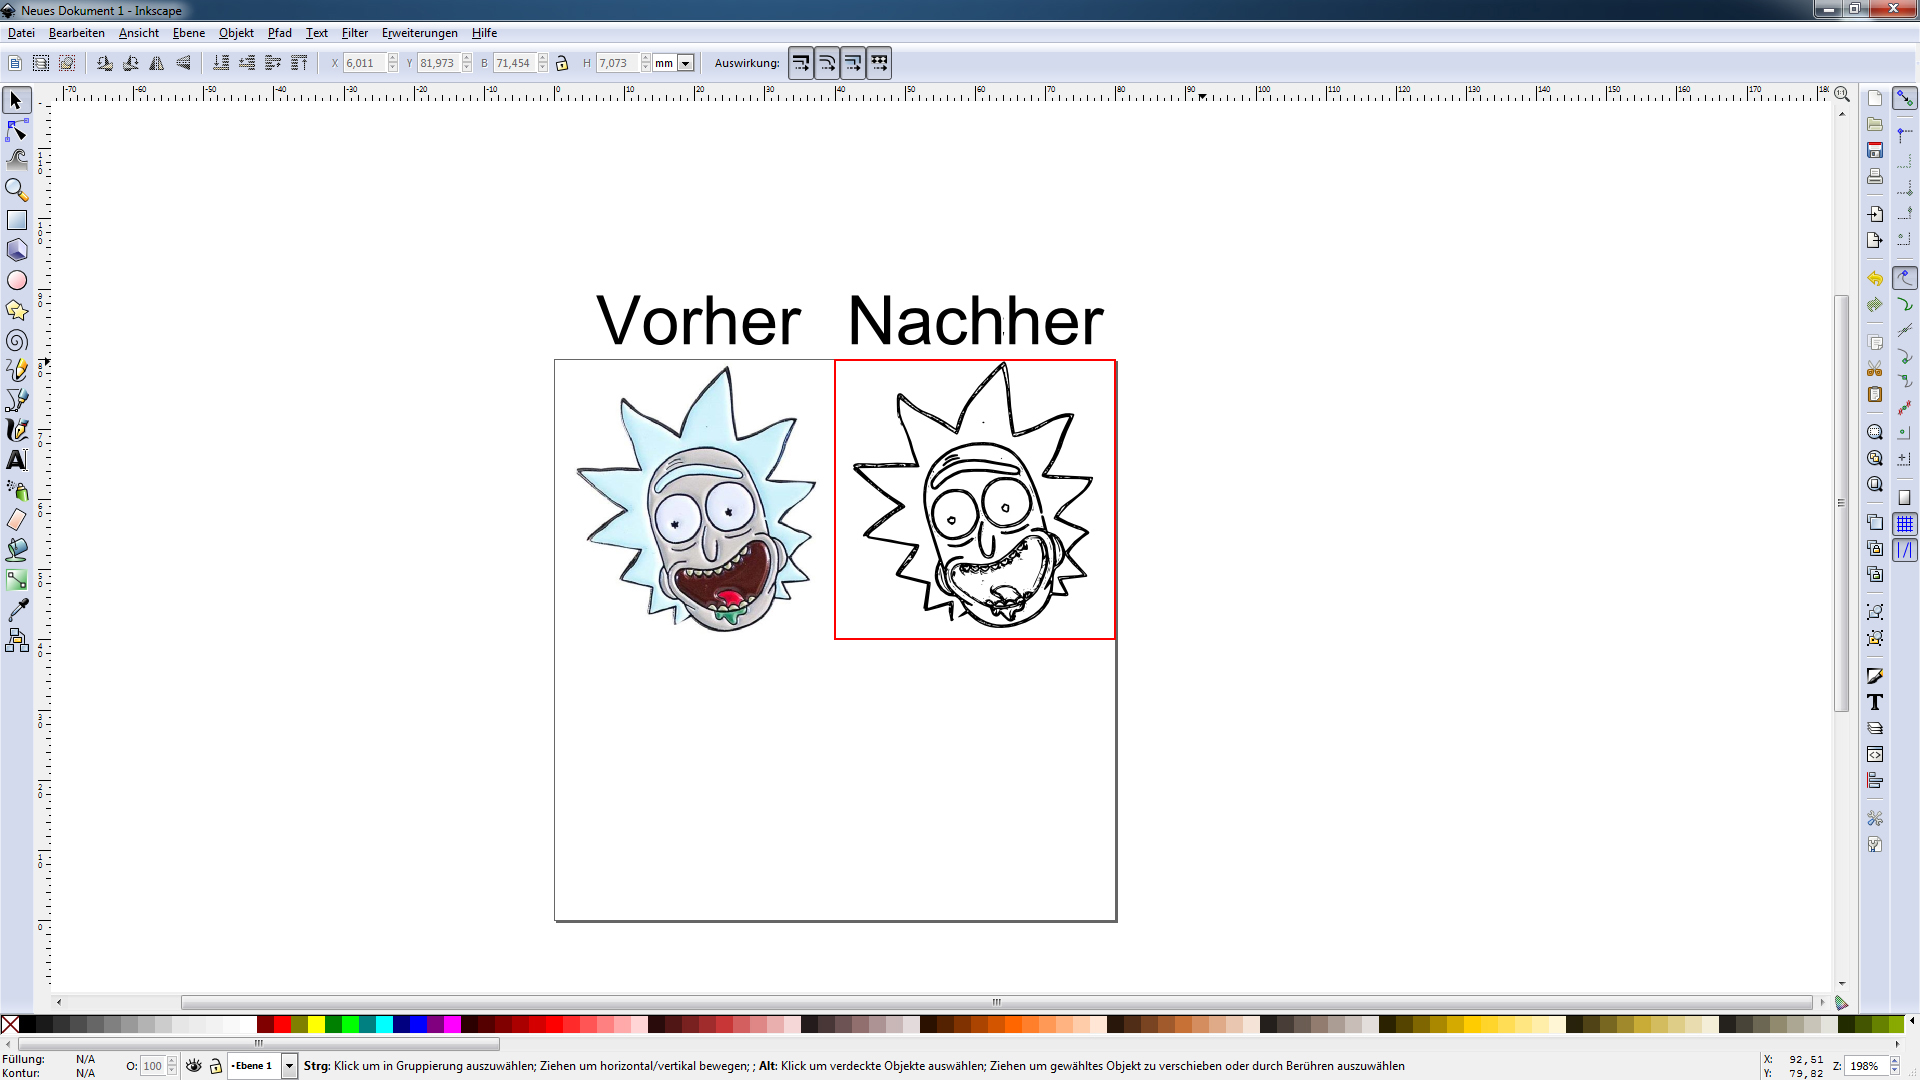Screen dimensions: 1920x1080
Task: Select the Gradient tool
Action: point(16,580)
